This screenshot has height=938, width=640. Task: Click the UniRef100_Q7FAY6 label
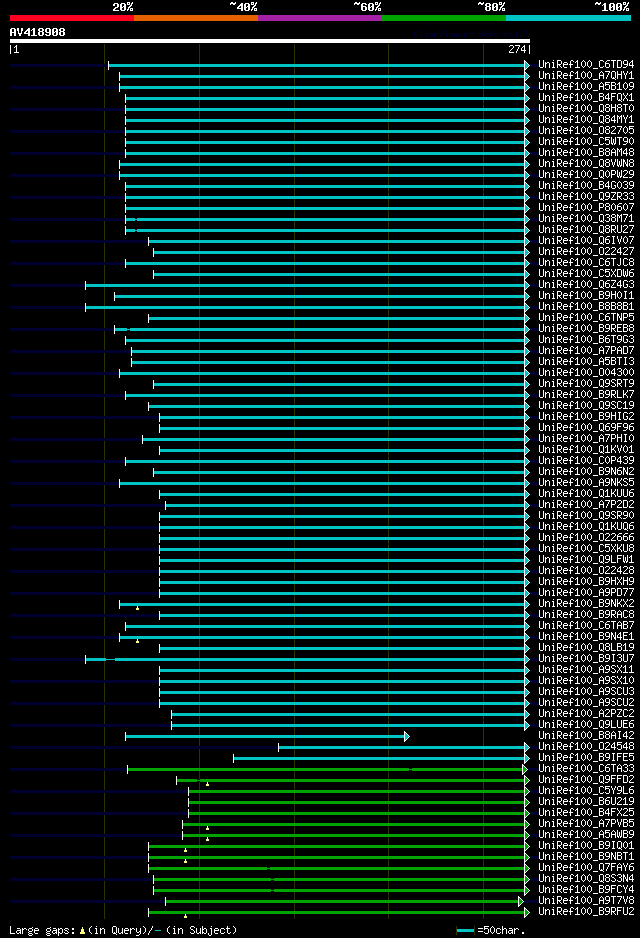[586, 867]
